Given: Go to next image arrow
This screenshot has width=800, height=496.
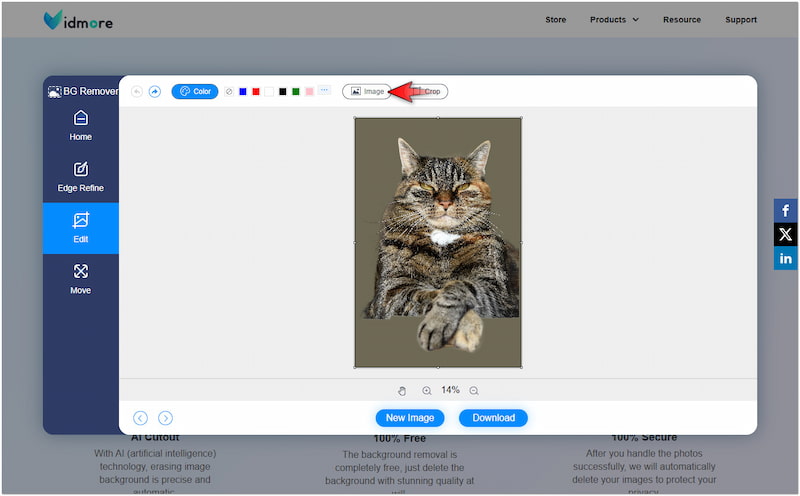Looking at the screenshot, I should tap(166, 418).
